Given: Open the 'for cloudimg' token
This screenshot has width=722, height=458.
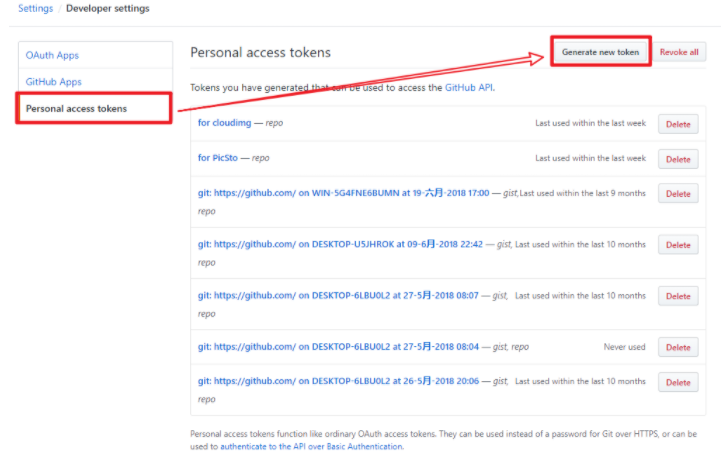Looking at the screenshot, I should (224, 123).
